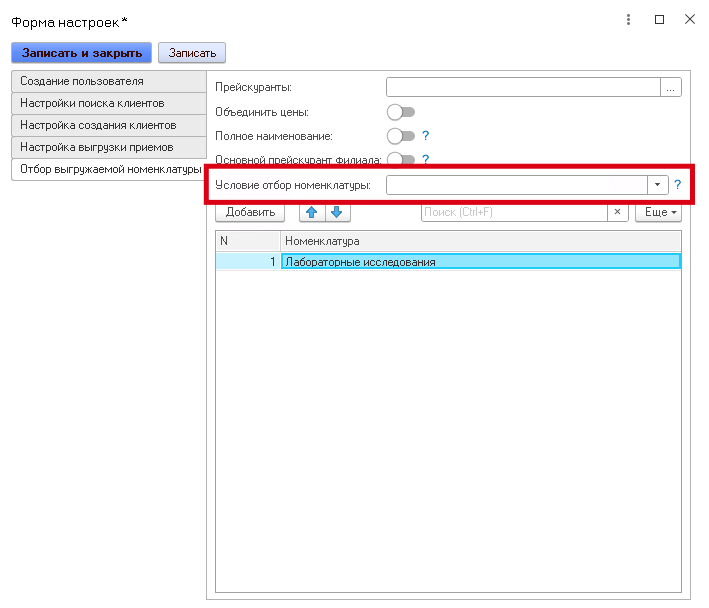Enable the Полное наименование switch
The image size is (709, 608).
400,135
